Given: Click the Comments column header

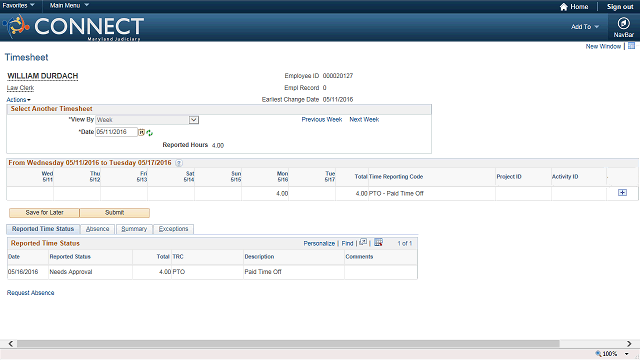Looking at the screenshot, I should tap(359, 257).
